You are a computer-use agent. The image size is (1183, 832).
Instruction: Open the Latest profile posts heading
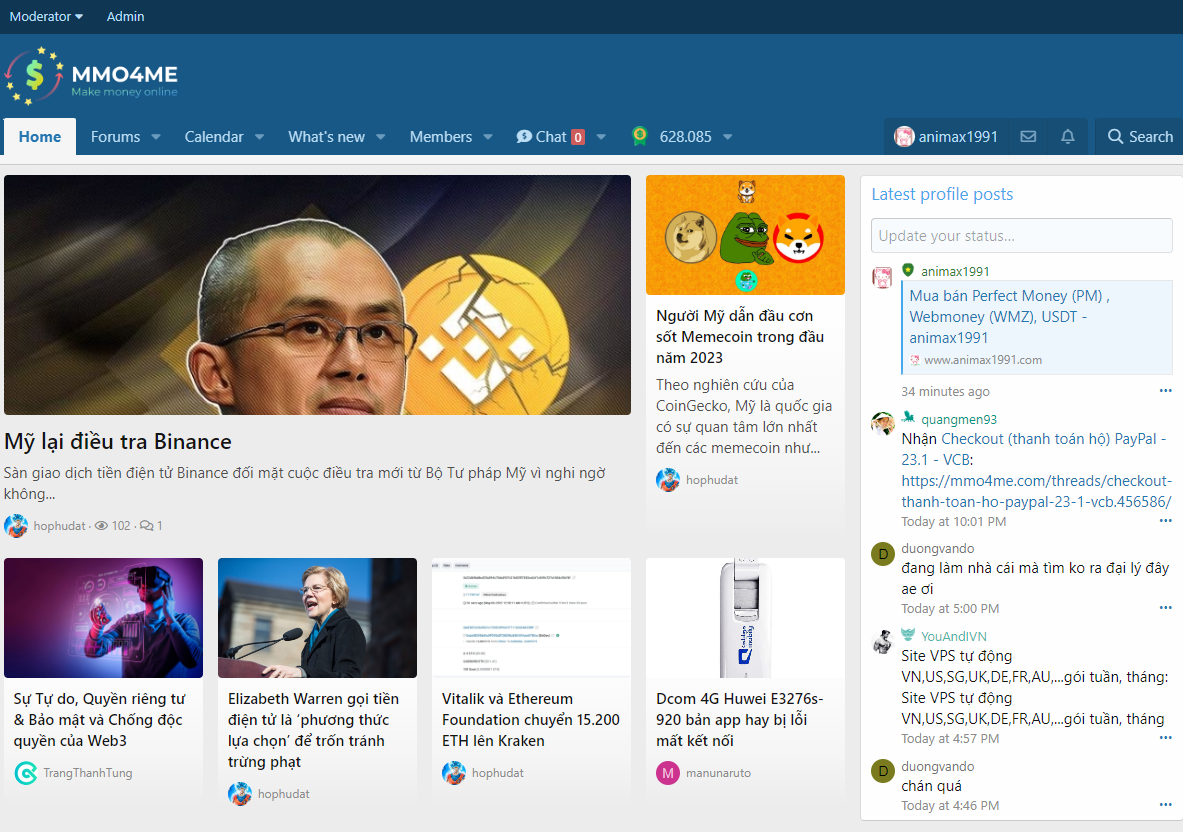click(x=942, y=195)
